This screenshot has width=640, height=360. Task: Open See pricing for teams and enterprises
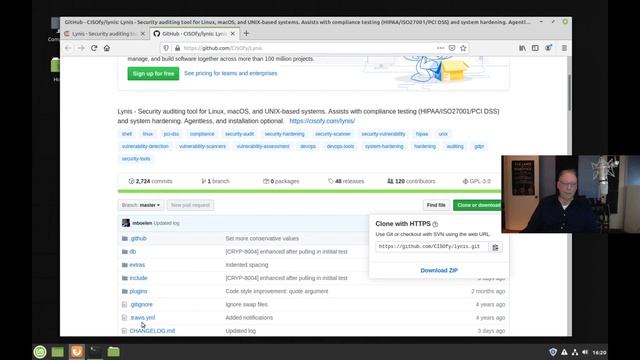pos(231,73)
